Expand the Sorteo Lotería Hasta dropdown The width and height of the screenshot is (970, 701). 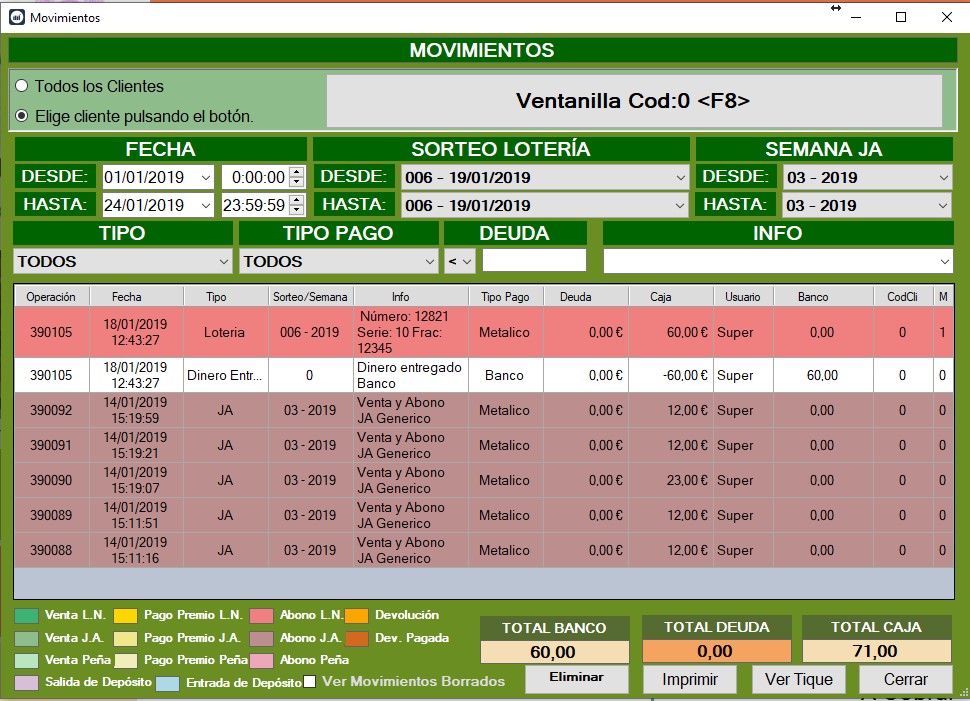click(x=680, y=205)
